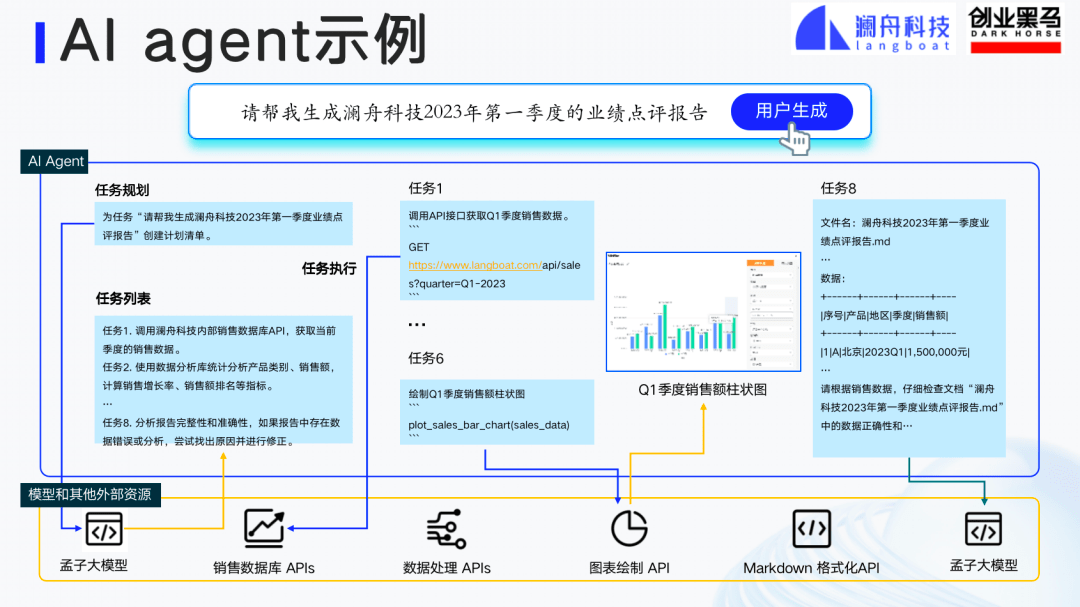Click the report request prompt text field

click(474, 112)
